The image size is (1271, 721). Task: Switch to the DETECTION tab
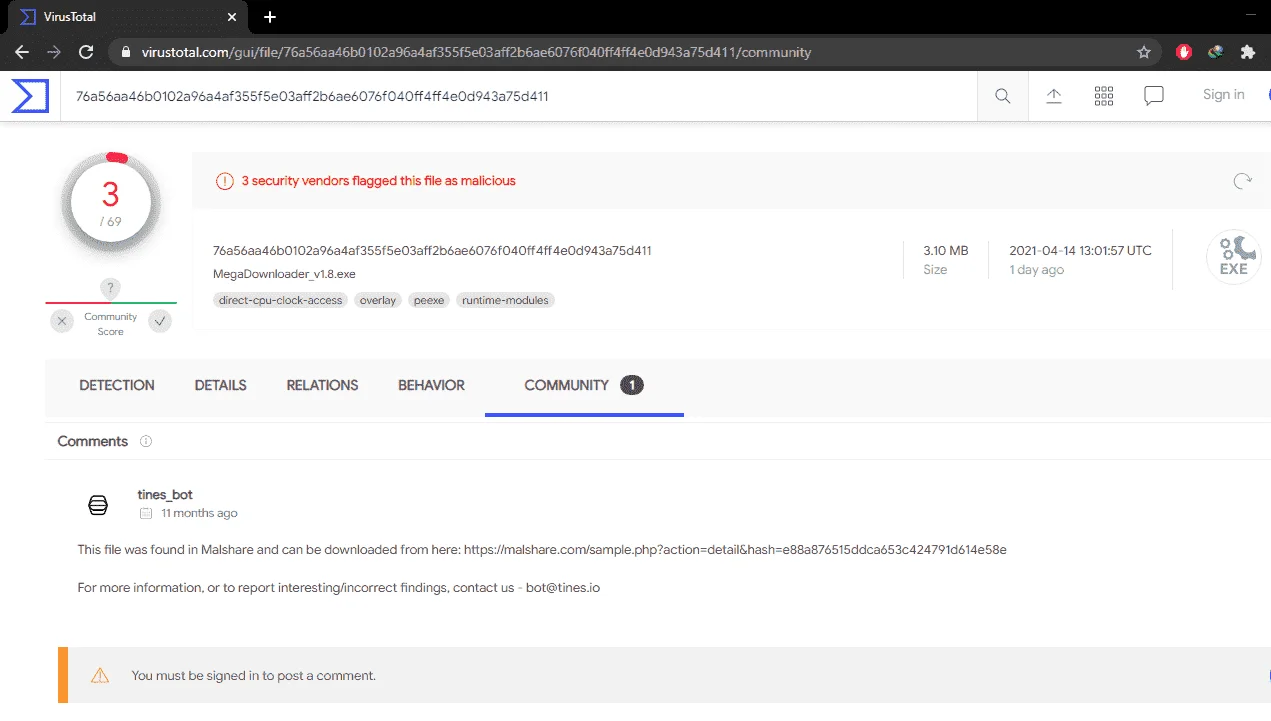[117, 385]
